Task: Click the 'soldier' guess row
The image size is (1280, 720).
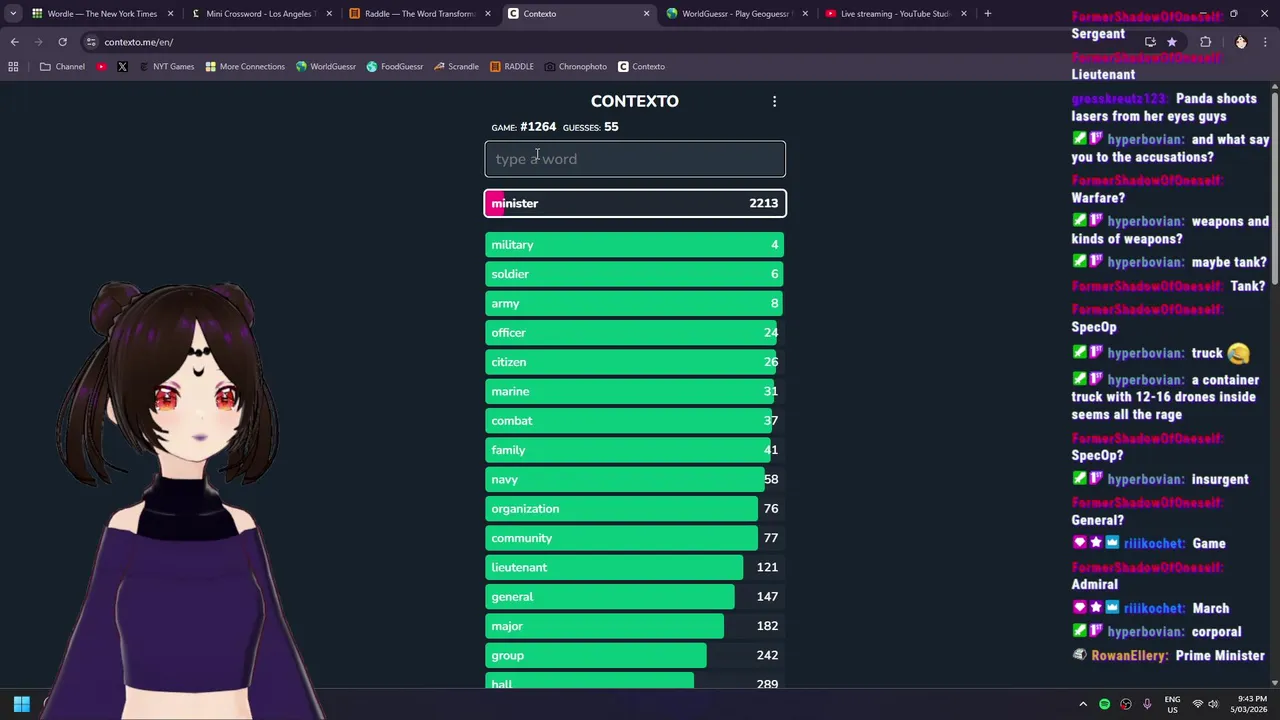Action: (x=635, y=274)
